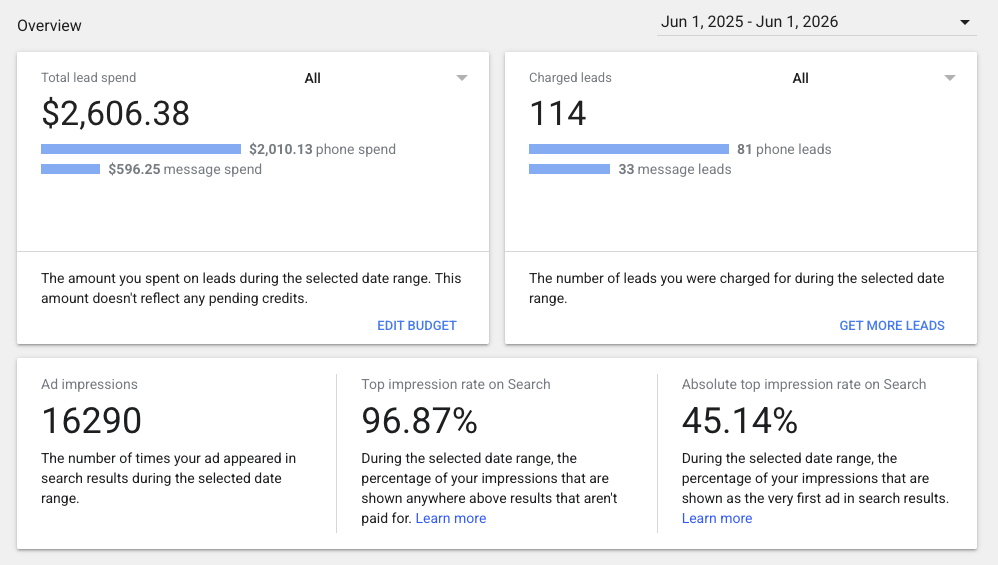Click the description about very first ad in search

[815, 478]
